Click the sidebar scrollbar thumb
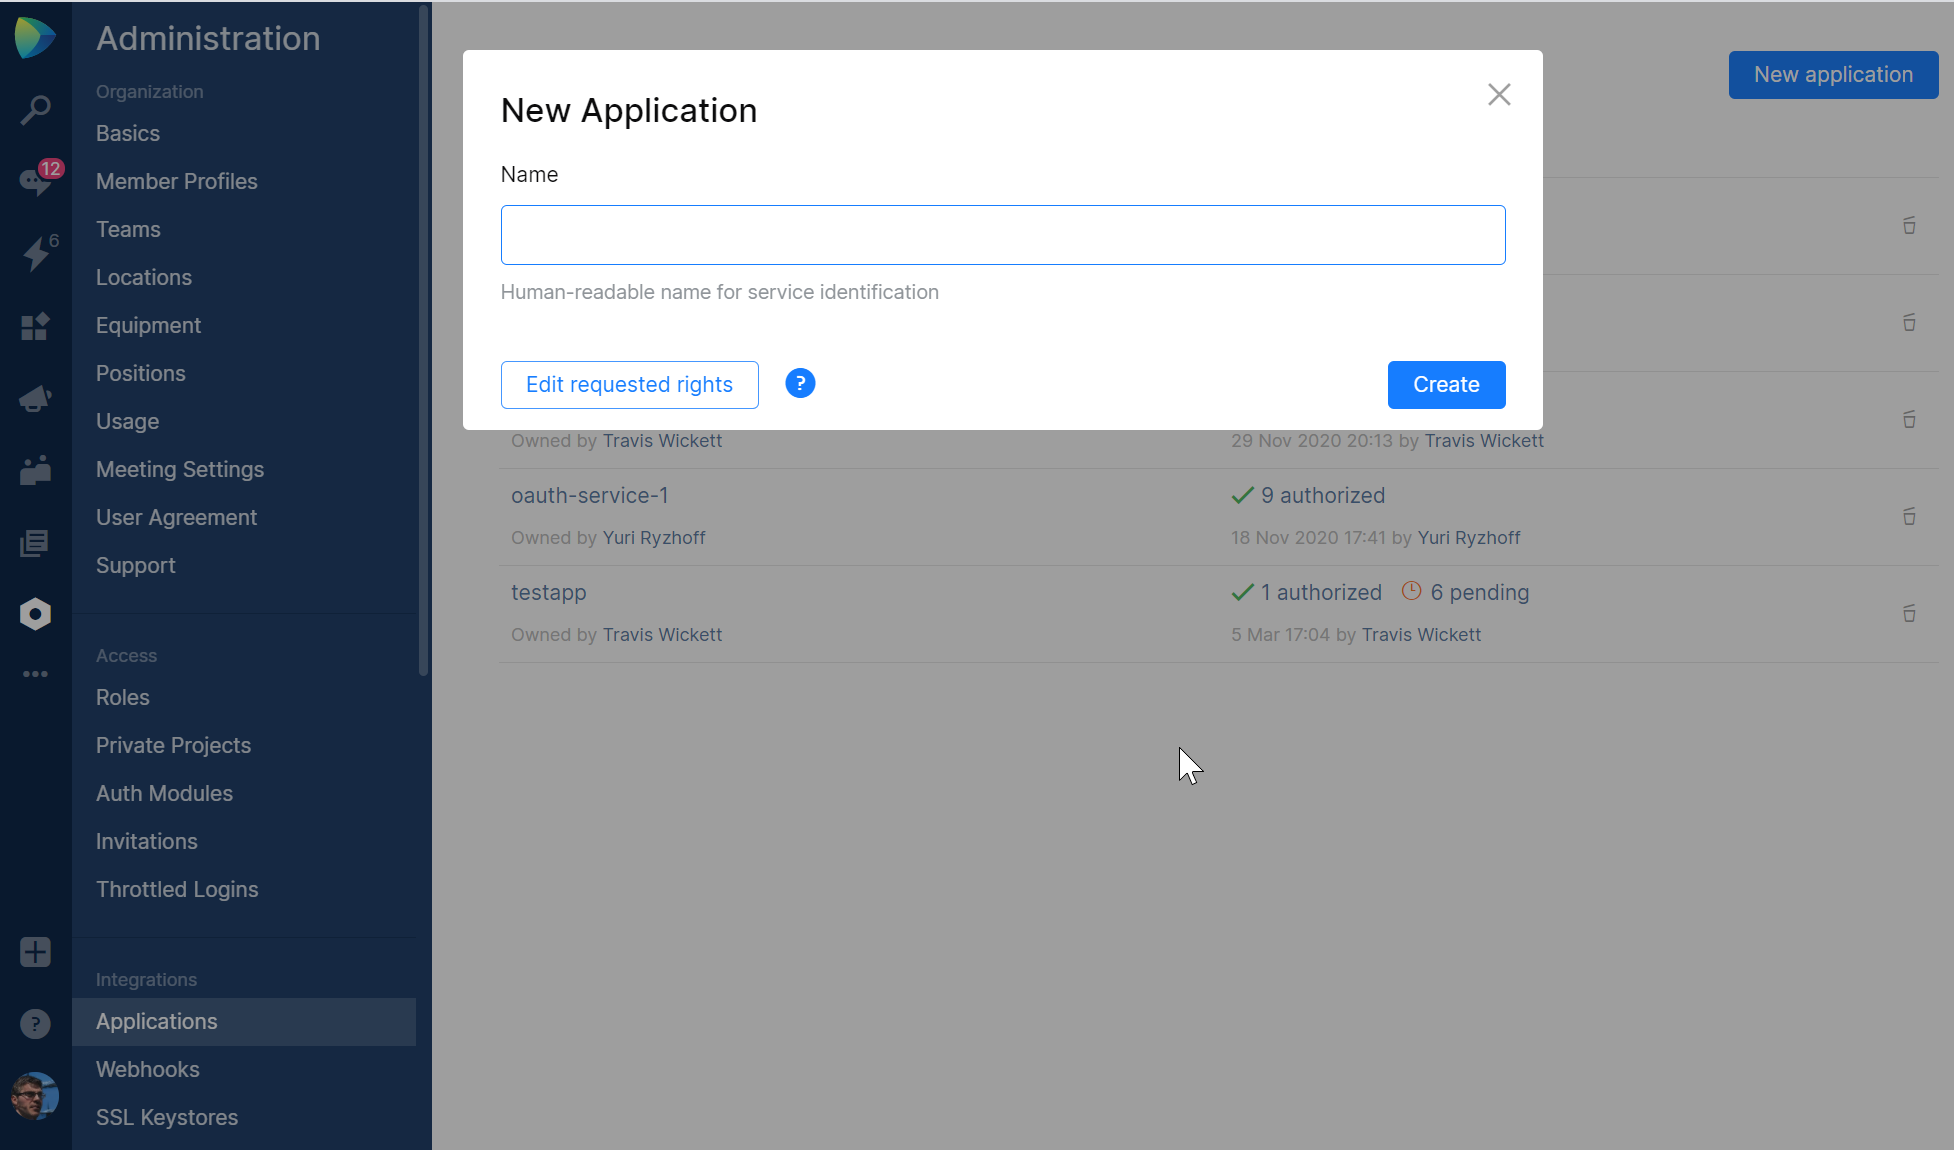1954x1150 pixels. click(424, 340)
